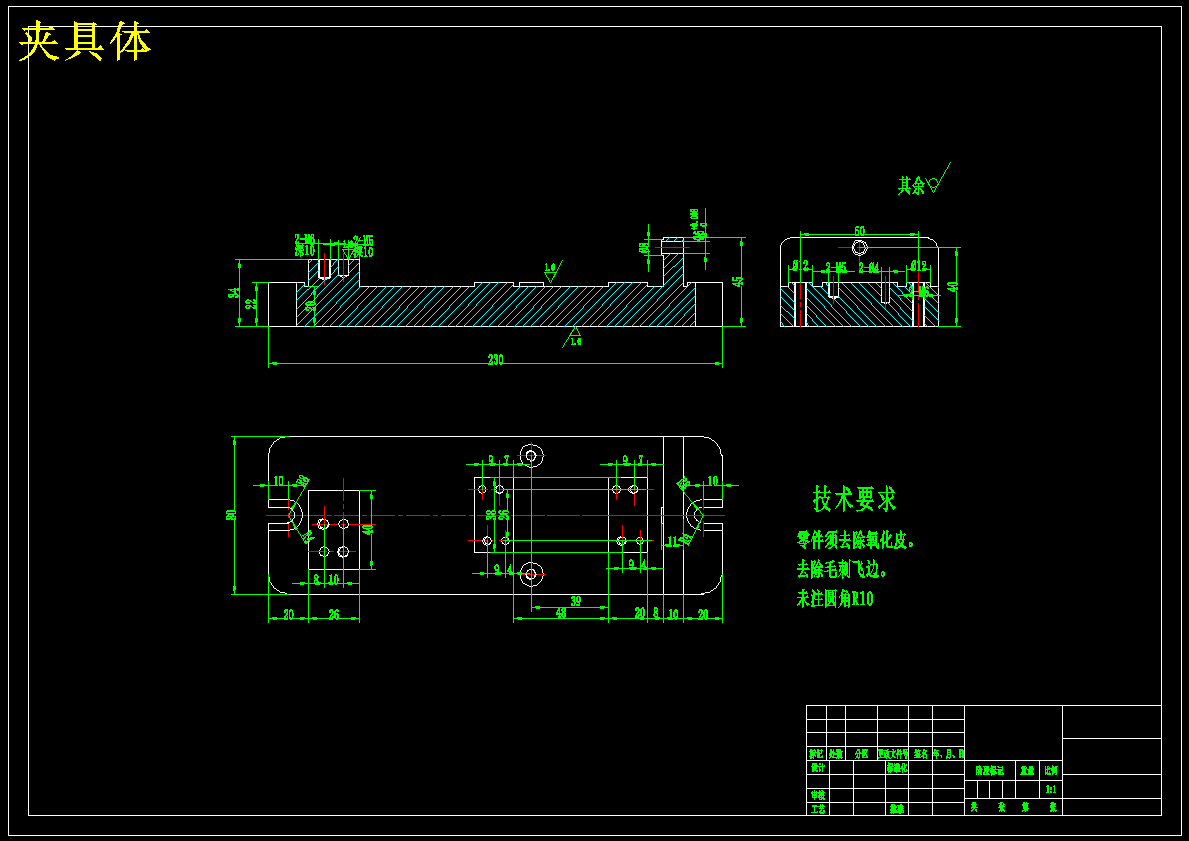Select the "技术要求" heading text
1189x841 pixels.
(x=855, y=499)
